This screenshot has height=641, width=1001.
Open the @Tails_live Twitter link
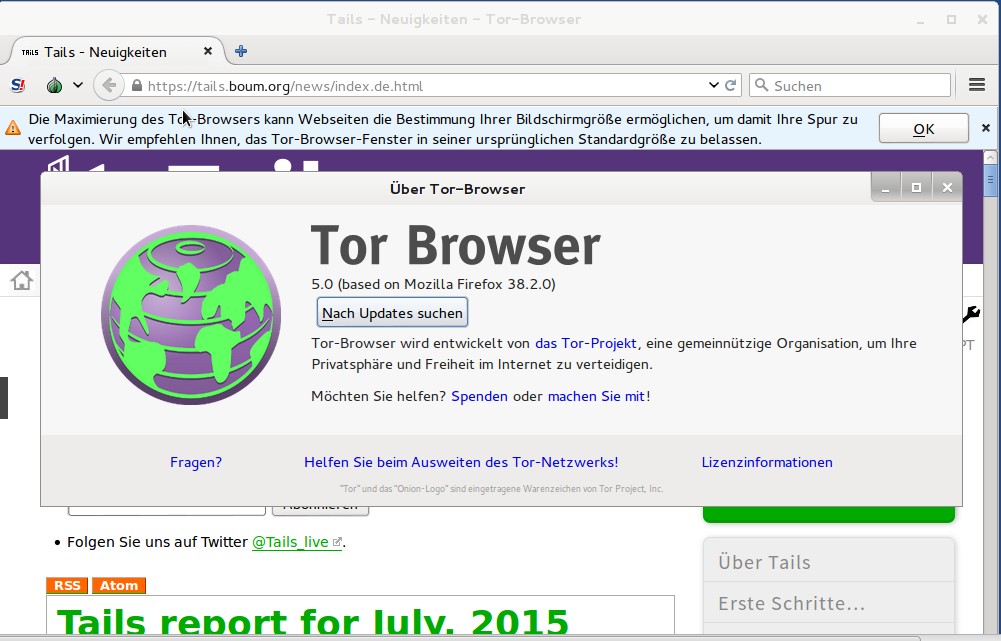[297, 542]
